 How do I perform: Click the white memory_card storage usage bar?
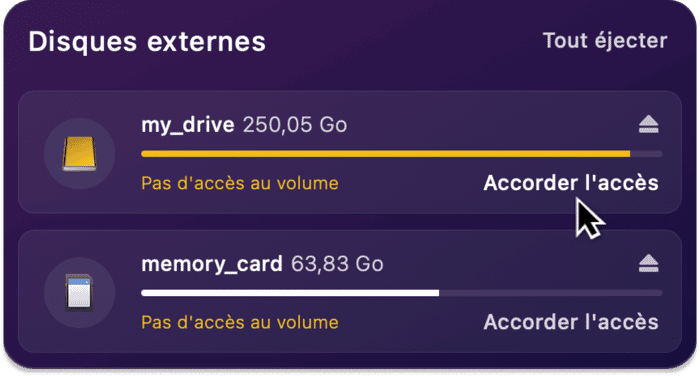pyautogui.click(x=290, y=293)
